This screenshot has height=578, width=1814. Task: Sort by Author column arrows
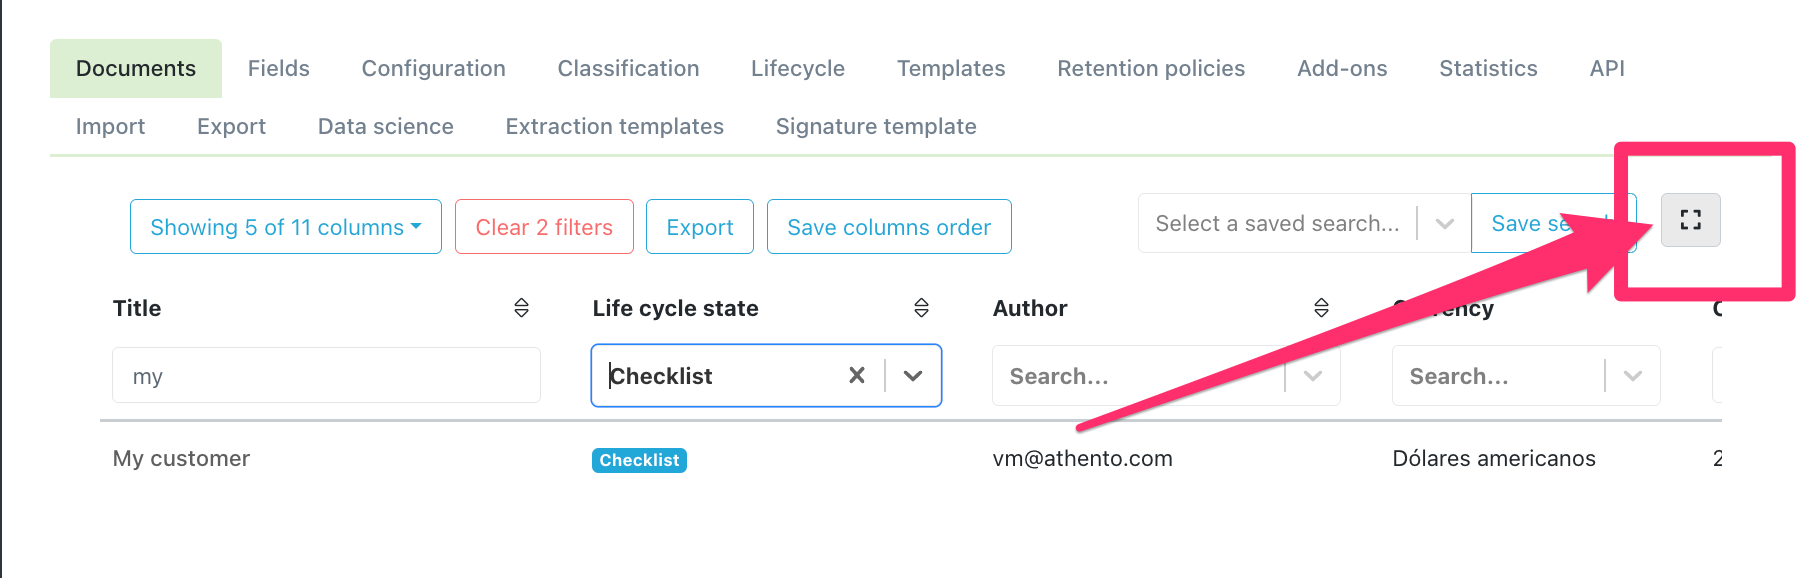[x=1321, y=308]
